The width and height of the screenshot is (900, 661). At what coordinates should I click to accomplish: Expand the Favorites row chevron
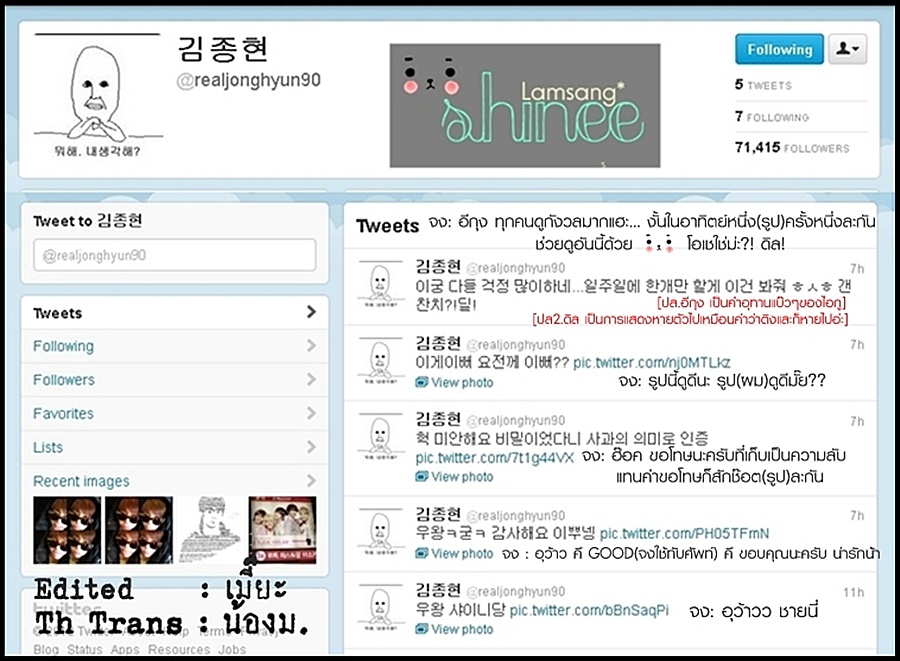[311, 413]
